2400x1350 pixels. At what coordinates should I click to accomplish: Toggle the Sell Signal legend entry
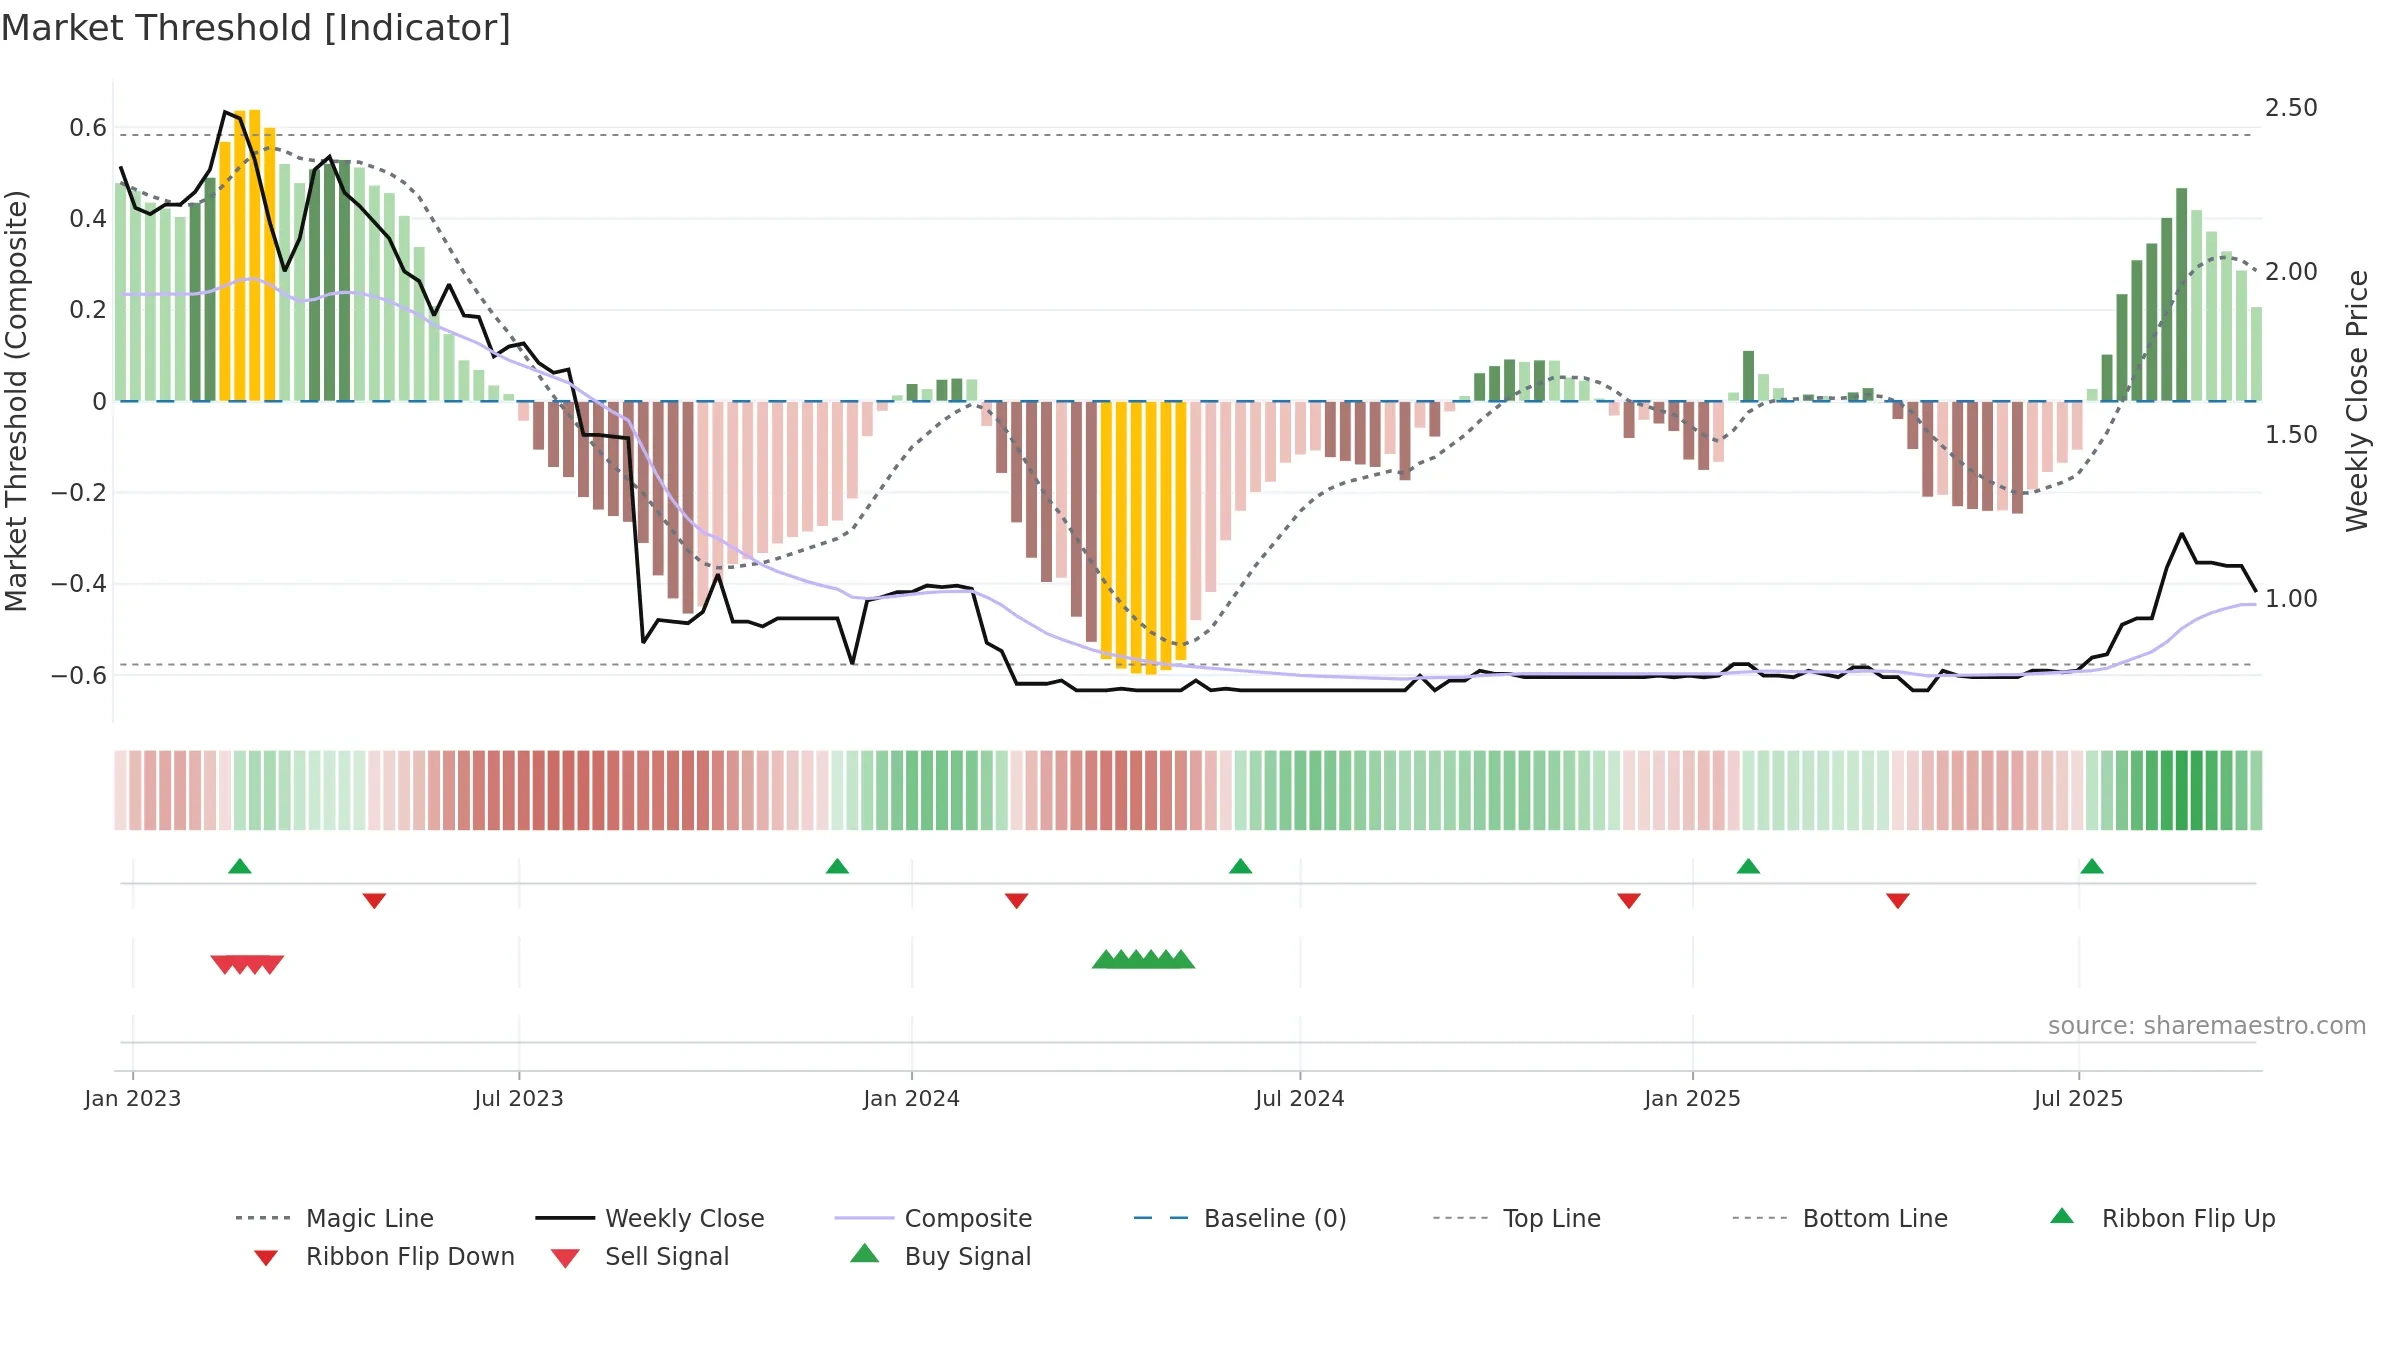coord(640,1256)
